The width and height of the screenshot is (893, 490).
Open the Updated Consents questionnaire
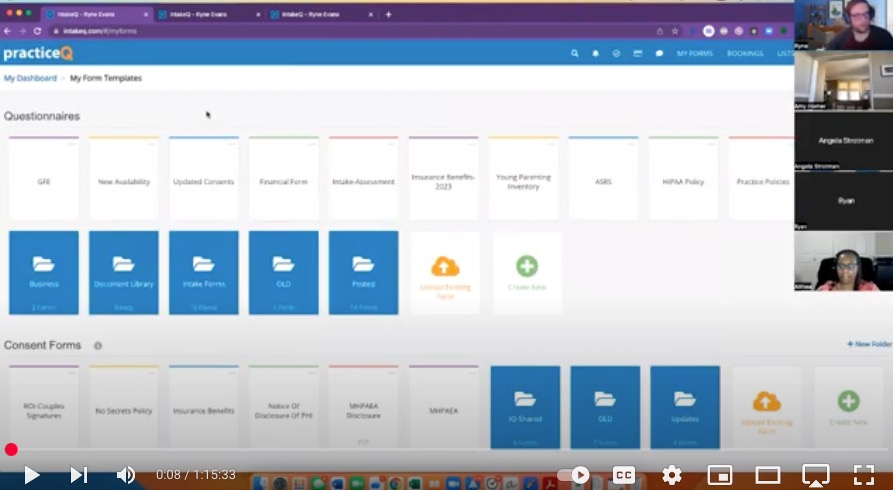point(204,178)
